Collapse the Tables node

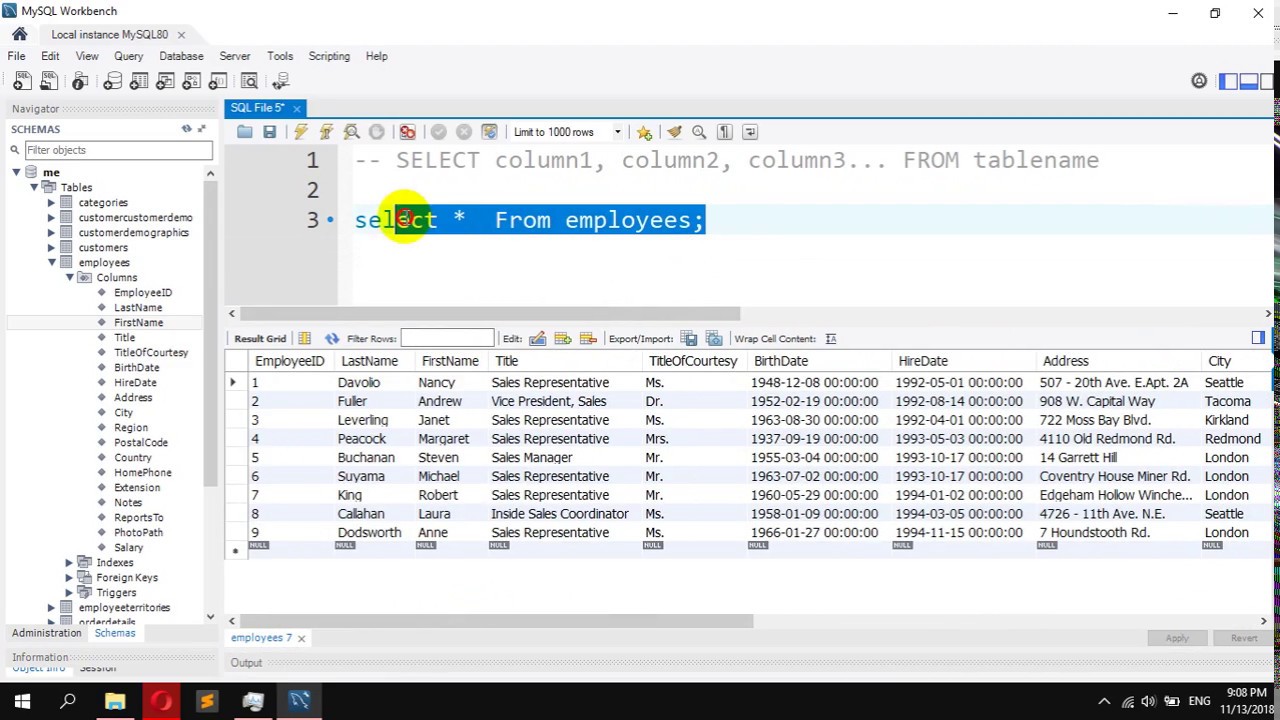(x=34, y=187)
